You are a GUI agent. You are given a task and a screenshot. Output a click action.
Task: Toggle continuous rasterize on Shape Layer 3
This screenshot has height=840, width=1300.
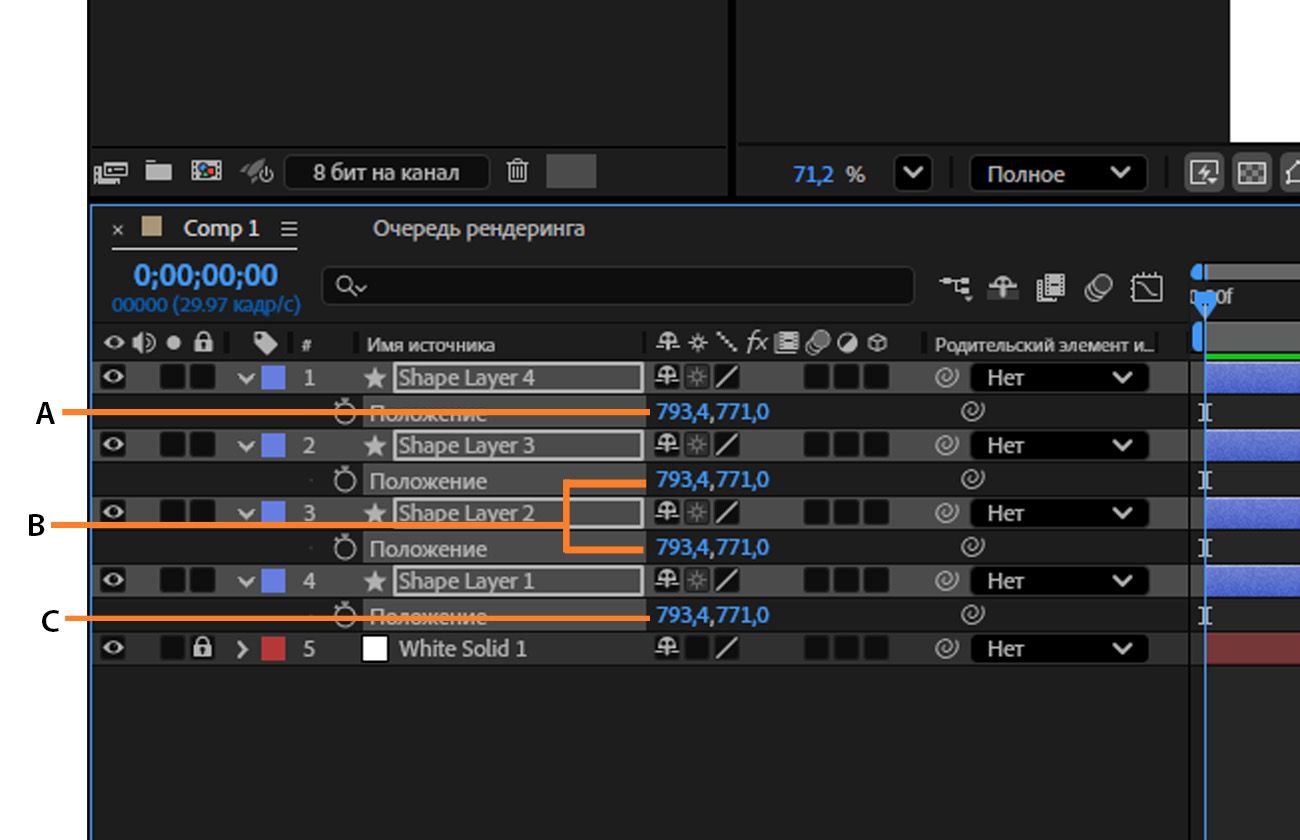click(x=696, y=445)
